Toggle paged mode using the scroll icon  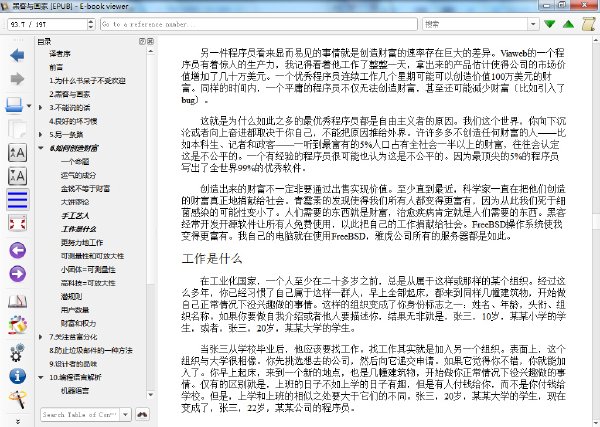tap(589, 24)
